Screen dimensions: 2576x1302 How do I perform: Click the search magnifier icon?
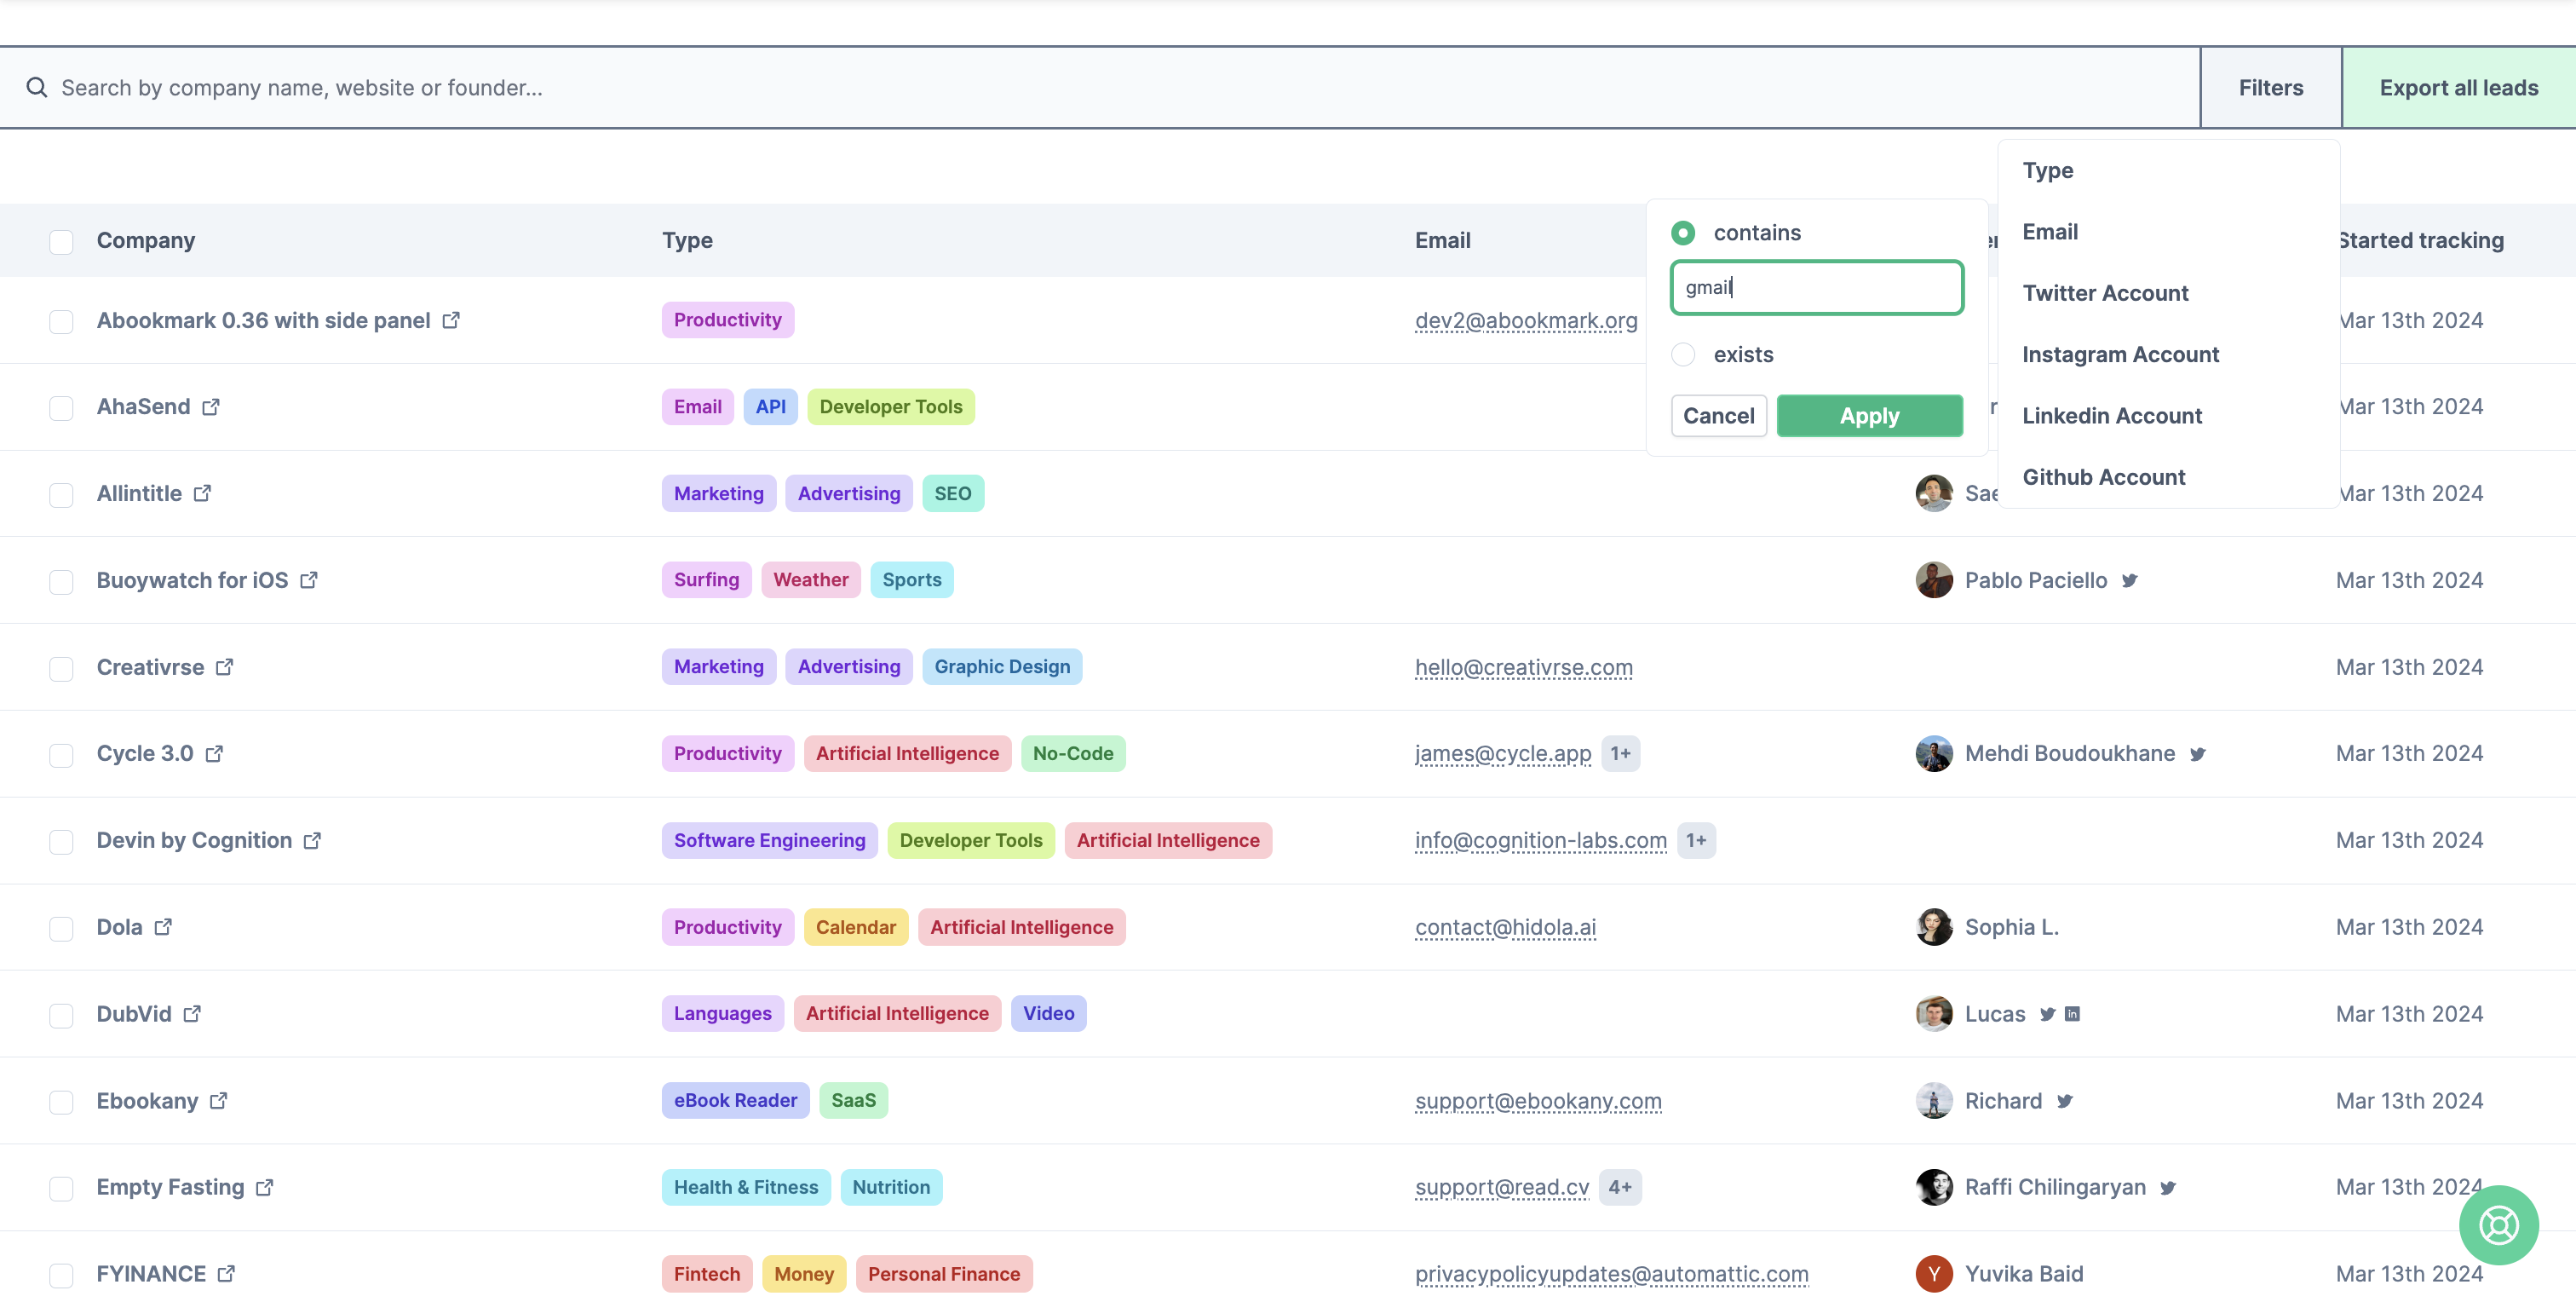(37, 87)
